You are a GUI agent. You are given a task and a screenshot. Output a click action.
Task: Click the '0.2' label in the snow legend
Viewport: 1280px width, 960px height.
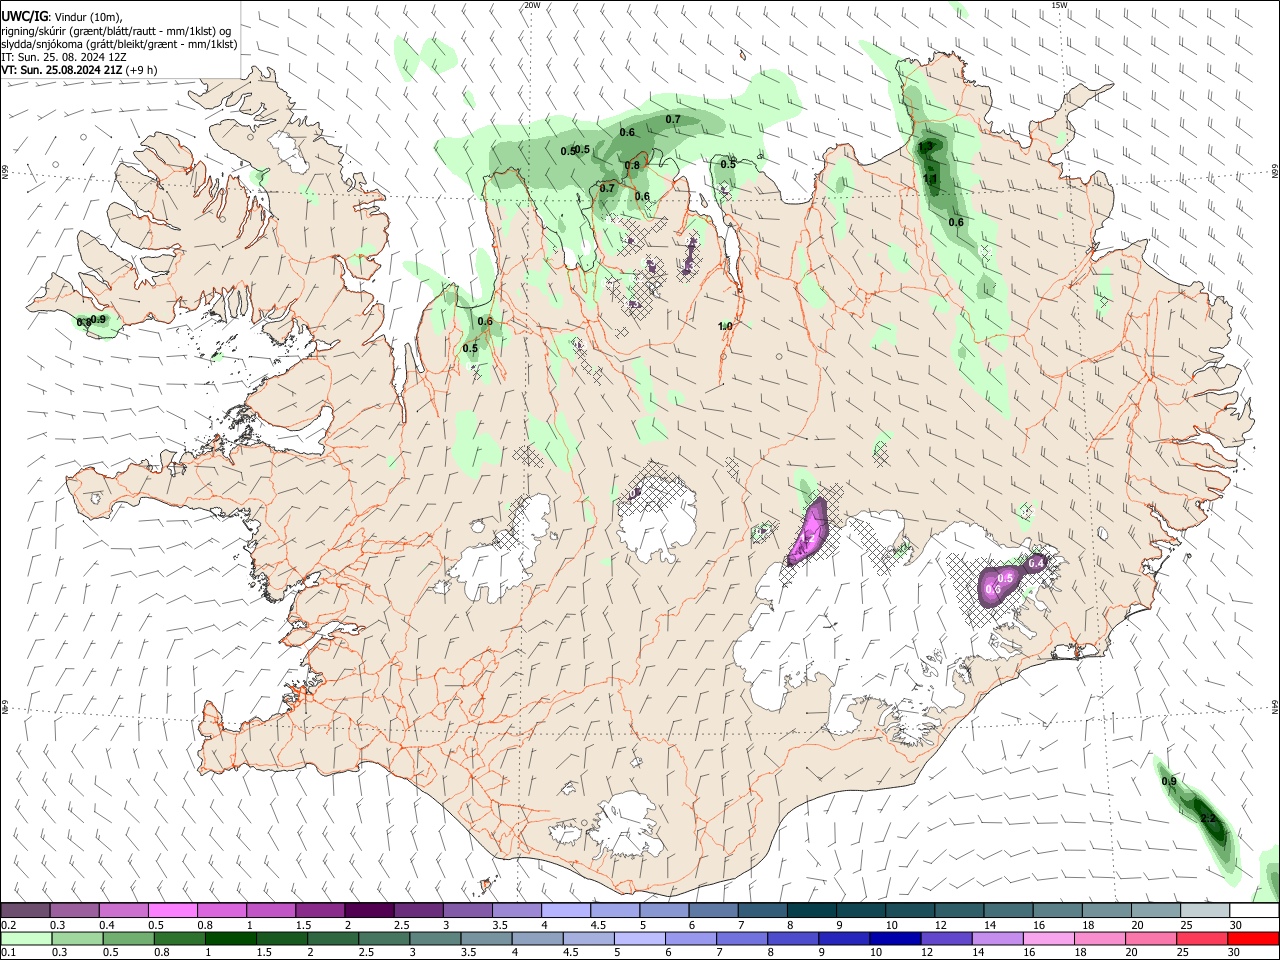8,925
